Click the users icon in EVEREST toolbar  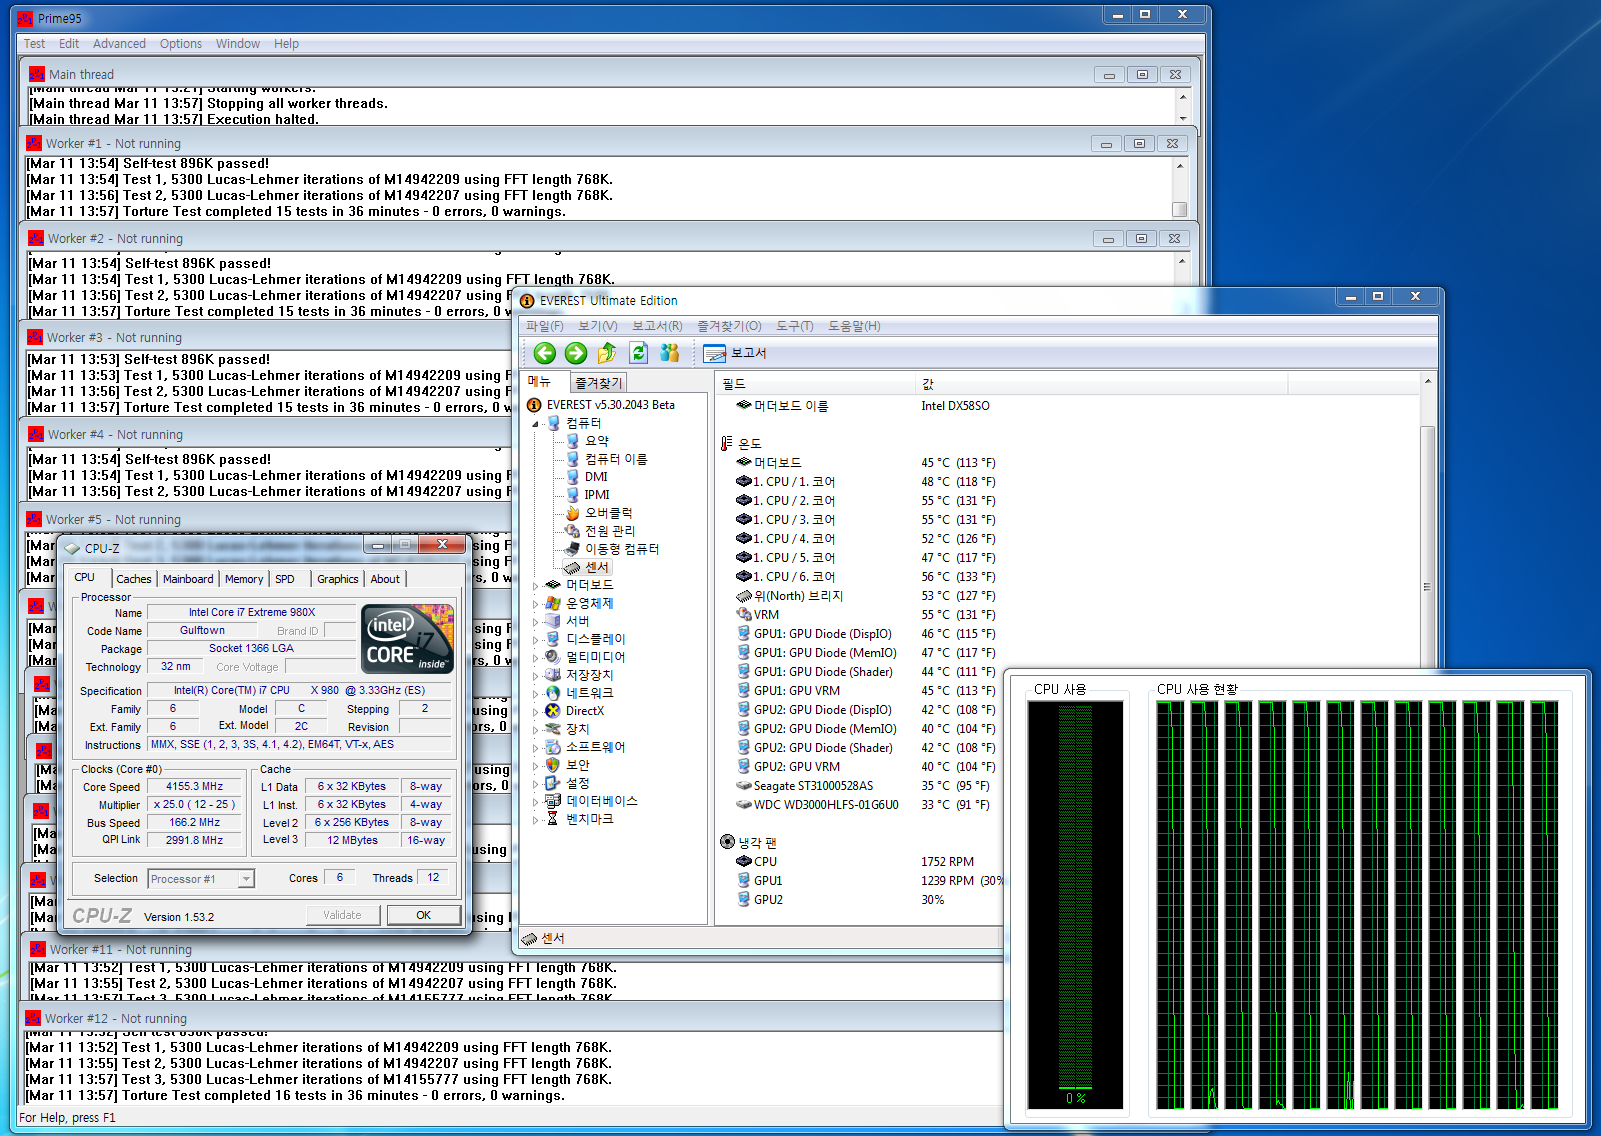click(669, 353)
